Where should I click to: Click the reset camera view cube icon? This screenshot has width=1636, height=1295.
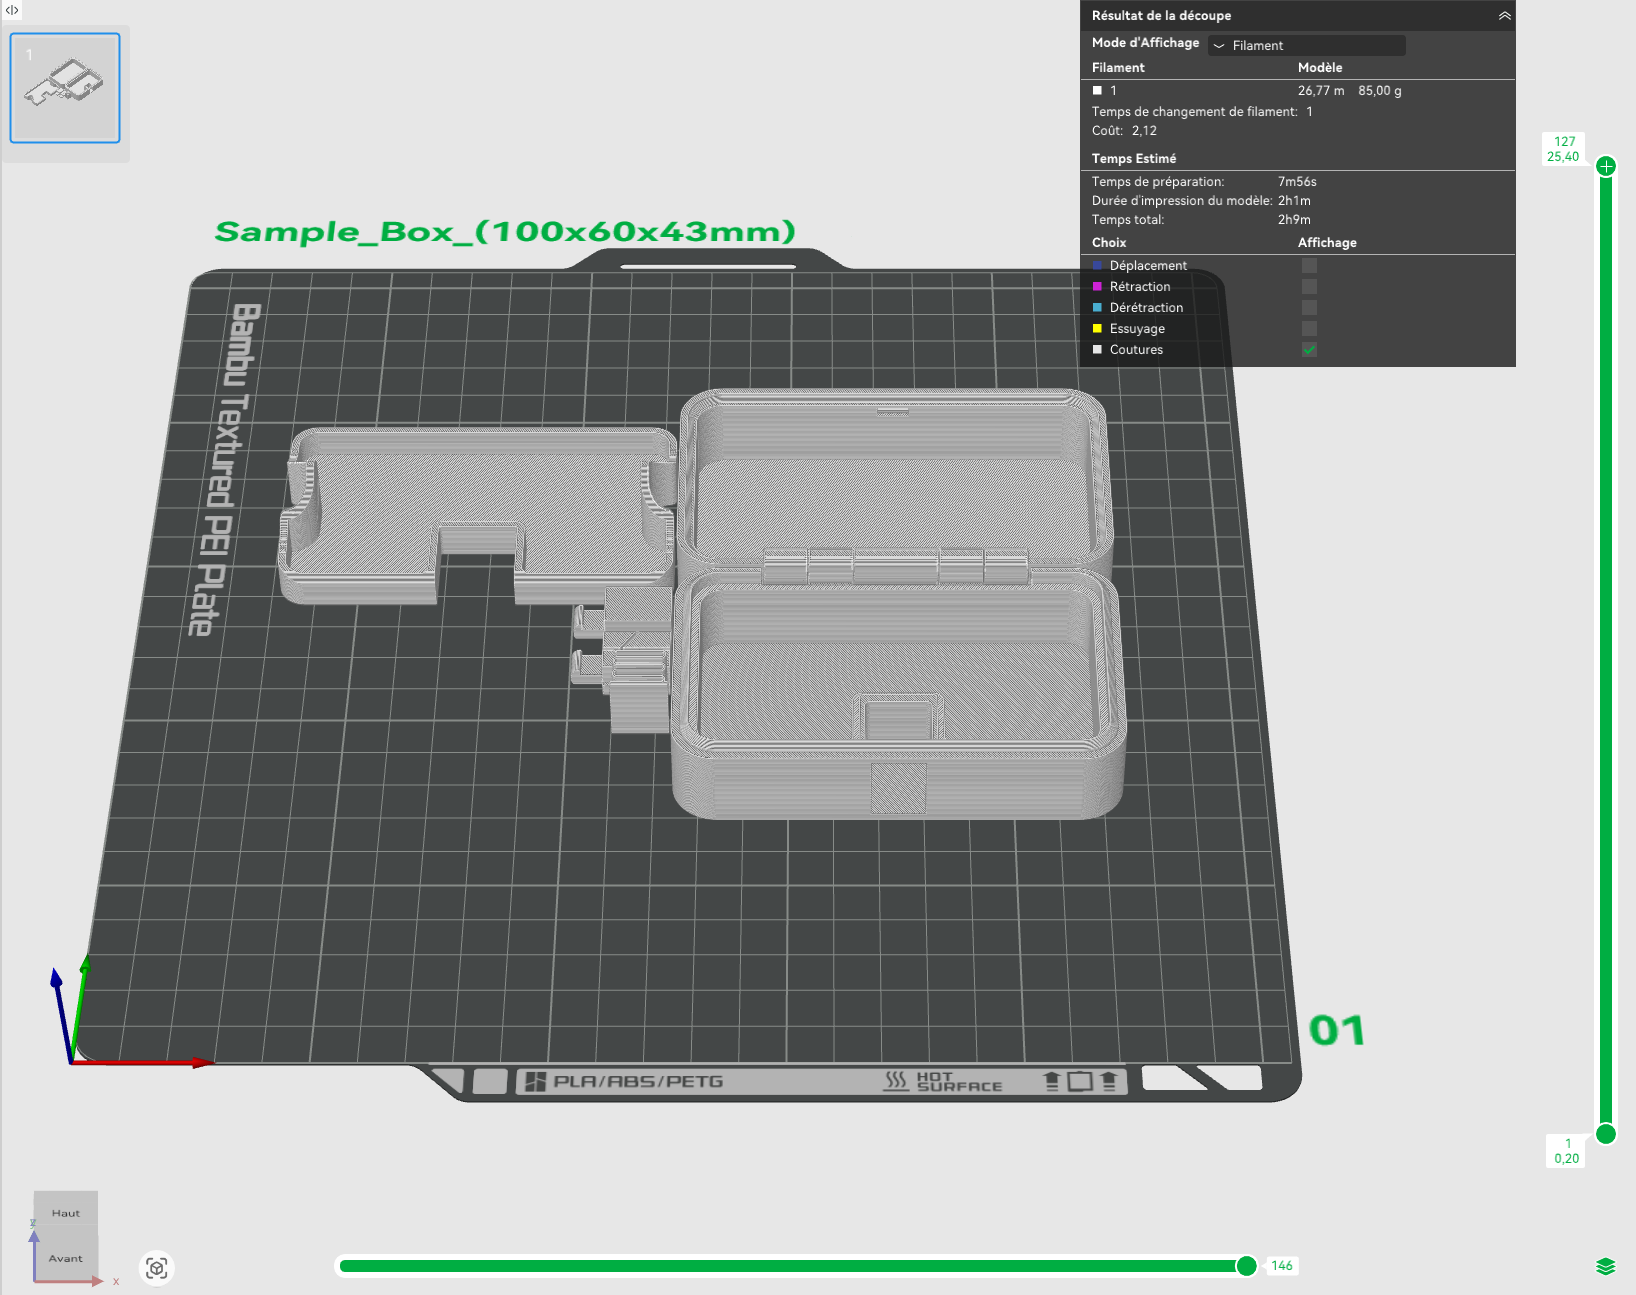tap(156, 1268)
